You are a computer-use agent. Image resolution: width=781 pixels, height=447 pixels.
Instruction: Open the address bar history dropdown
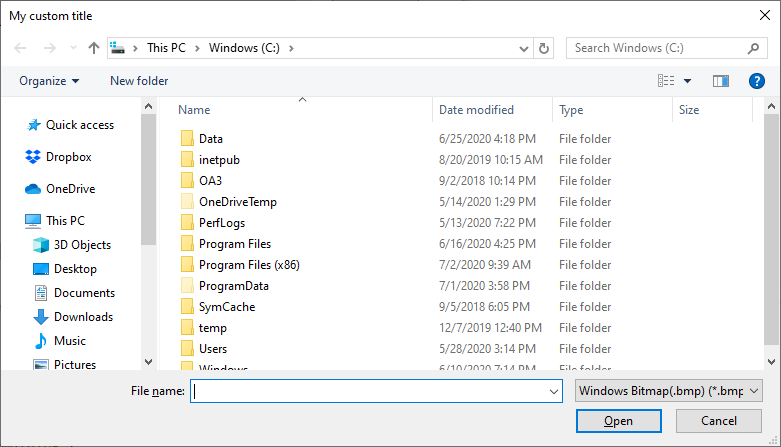tap(523, 48)
